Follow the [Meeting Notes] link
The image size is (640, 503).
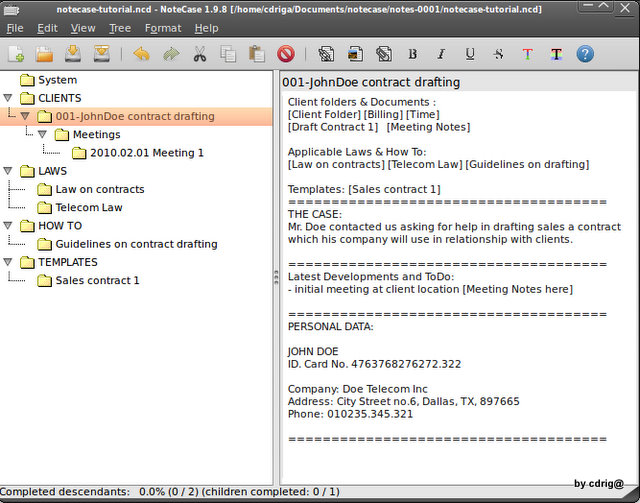click(x=428, y=127)
